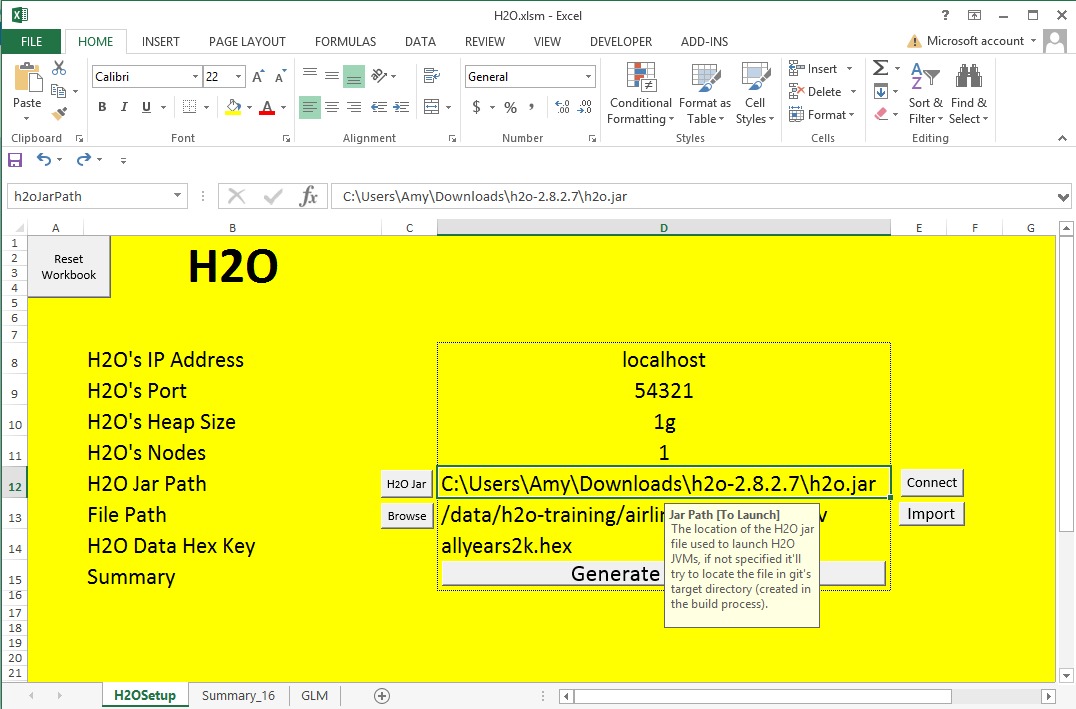Viewport: 1076px width, 709px height.
Task: Select the localhost IP address cell
Action: point(663,360)
